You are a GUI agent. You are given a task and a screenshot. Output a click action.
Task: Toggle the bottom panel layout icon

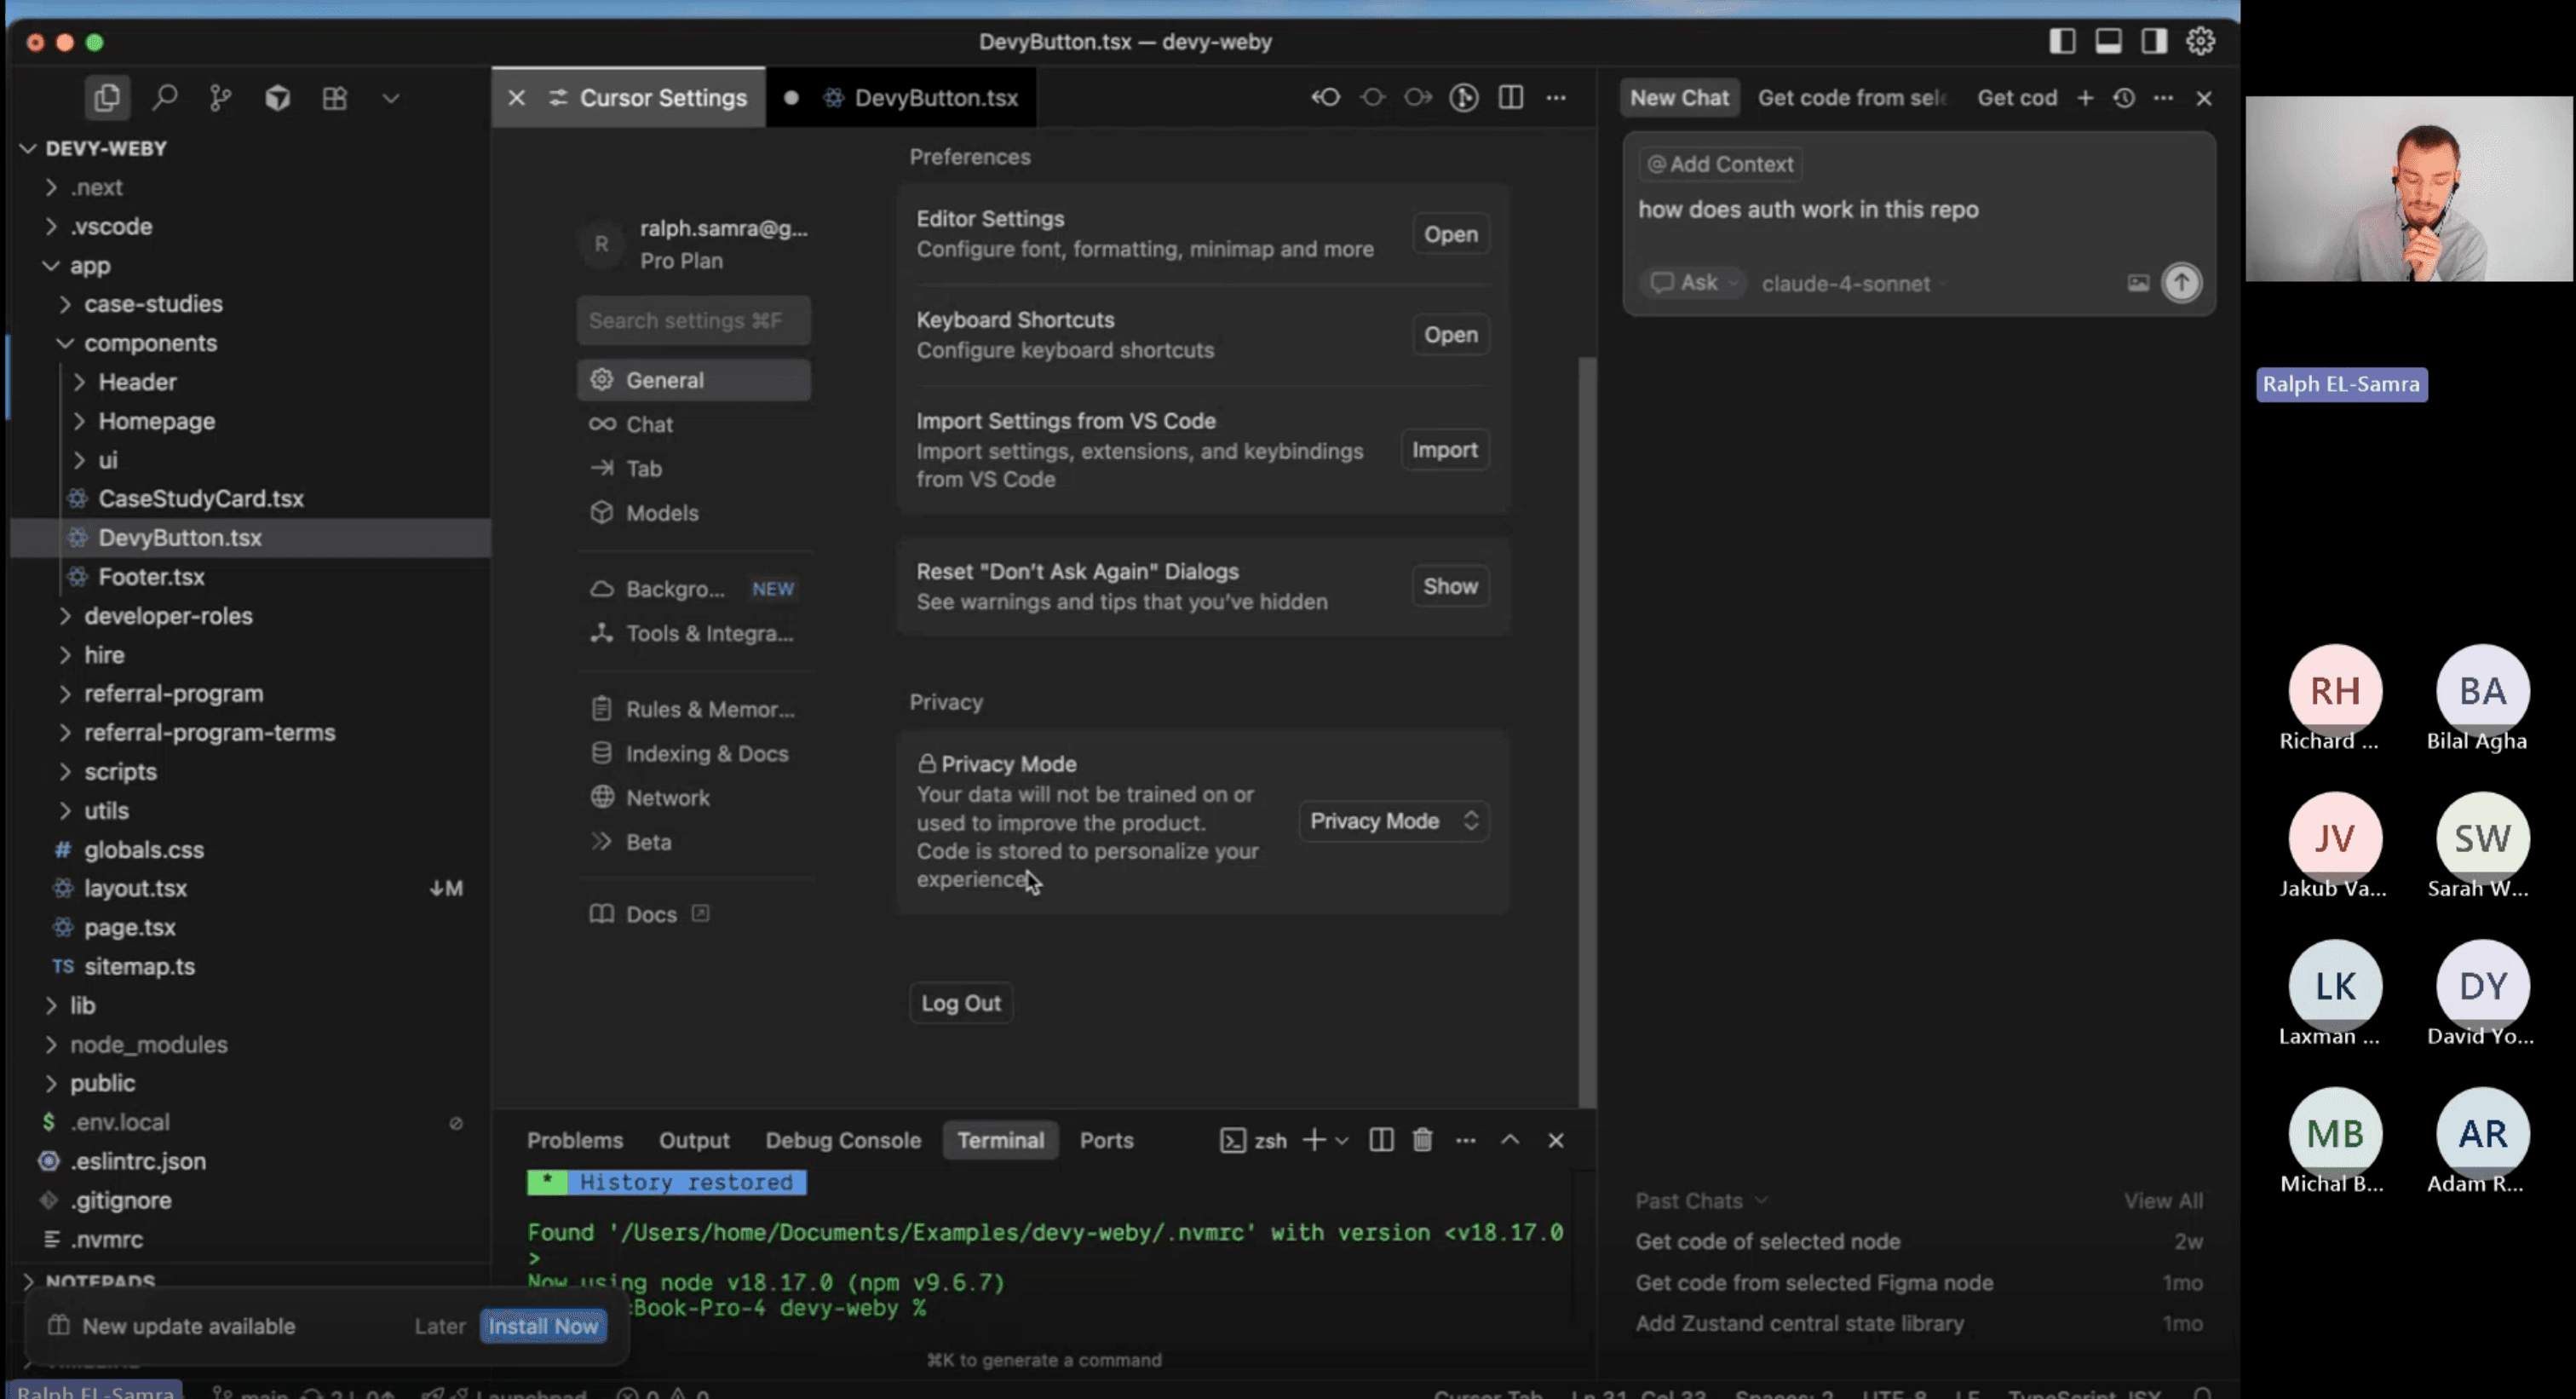pos(2108,41)
